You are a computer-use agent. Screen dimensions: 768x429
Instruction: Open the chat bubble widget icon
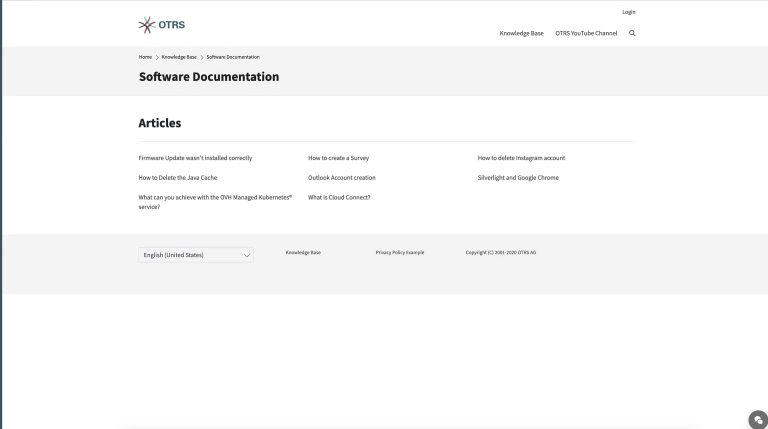[x=758, y=420]
